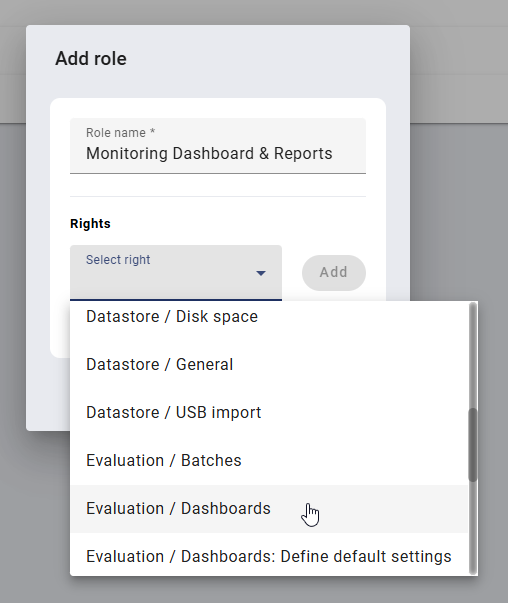Click the Rights section label
Image resolution: width=508 pixels, height=603 pixels.
[x=90, y=223]
